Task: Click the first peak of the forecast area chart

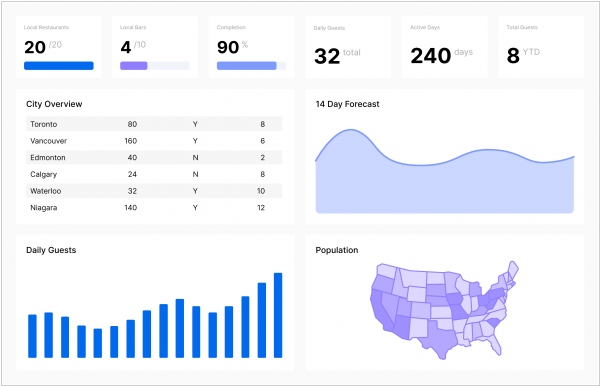Action: pyautogui.click(x=350, y=130)
